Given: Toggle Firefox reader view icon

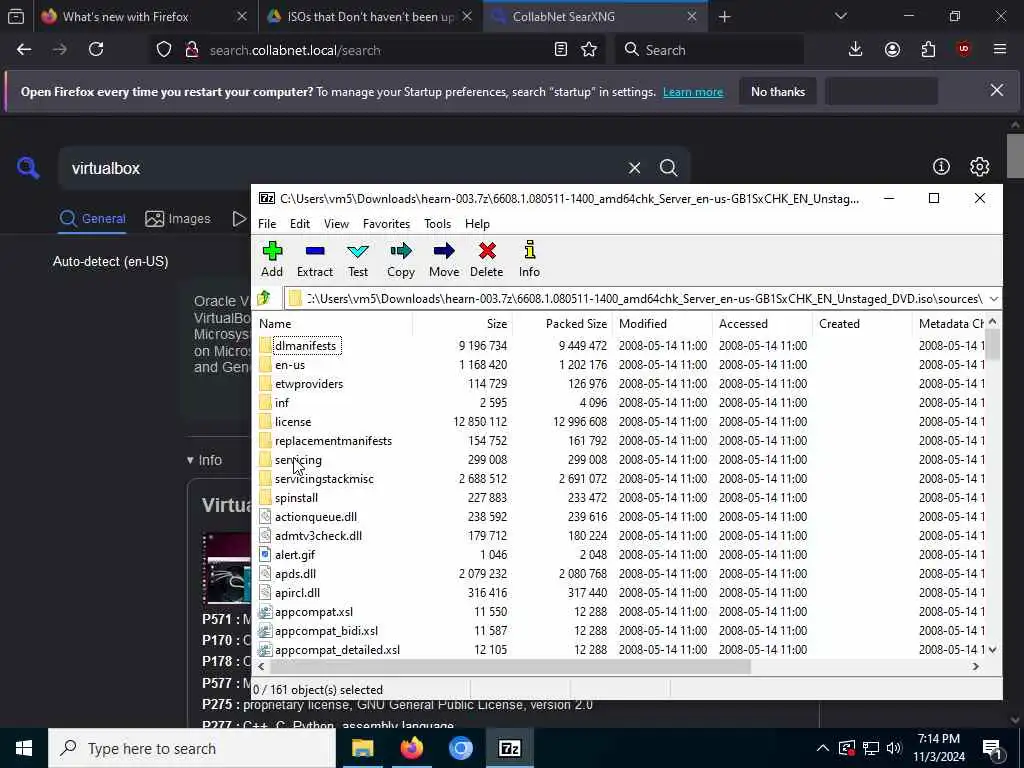Looking at the screenshot, I should click(560, 50).
